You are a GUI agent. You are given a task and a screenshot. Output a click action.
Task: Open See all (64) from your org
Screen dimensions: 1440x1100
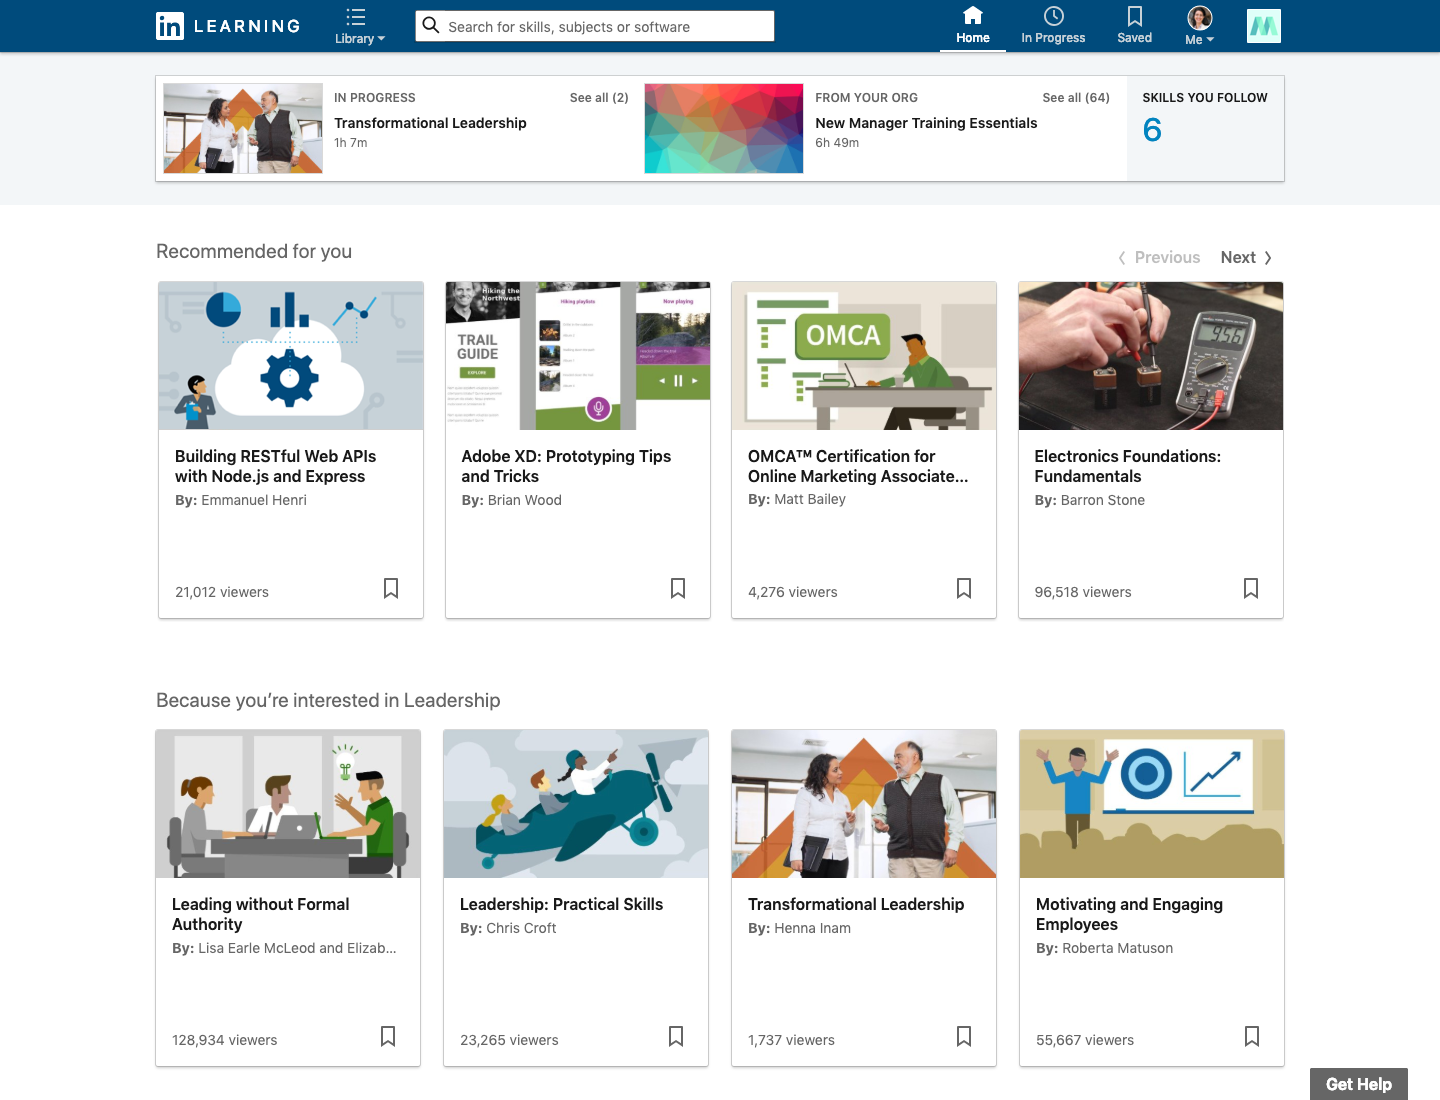(1075, 97)
